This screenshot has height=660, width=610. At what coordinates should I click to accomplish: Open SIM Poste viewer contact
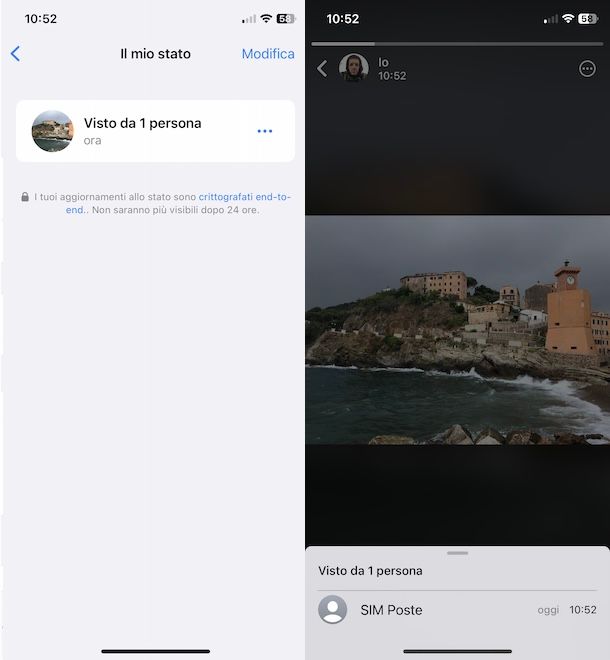point(457,609)
